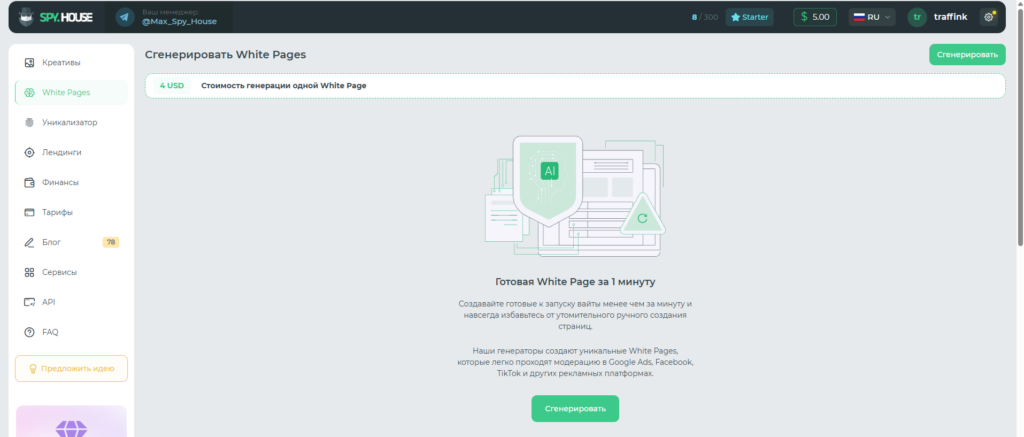
Task: Click center Сгенерировать button below description
Action: pyautogui.click(x=575, y=409)
